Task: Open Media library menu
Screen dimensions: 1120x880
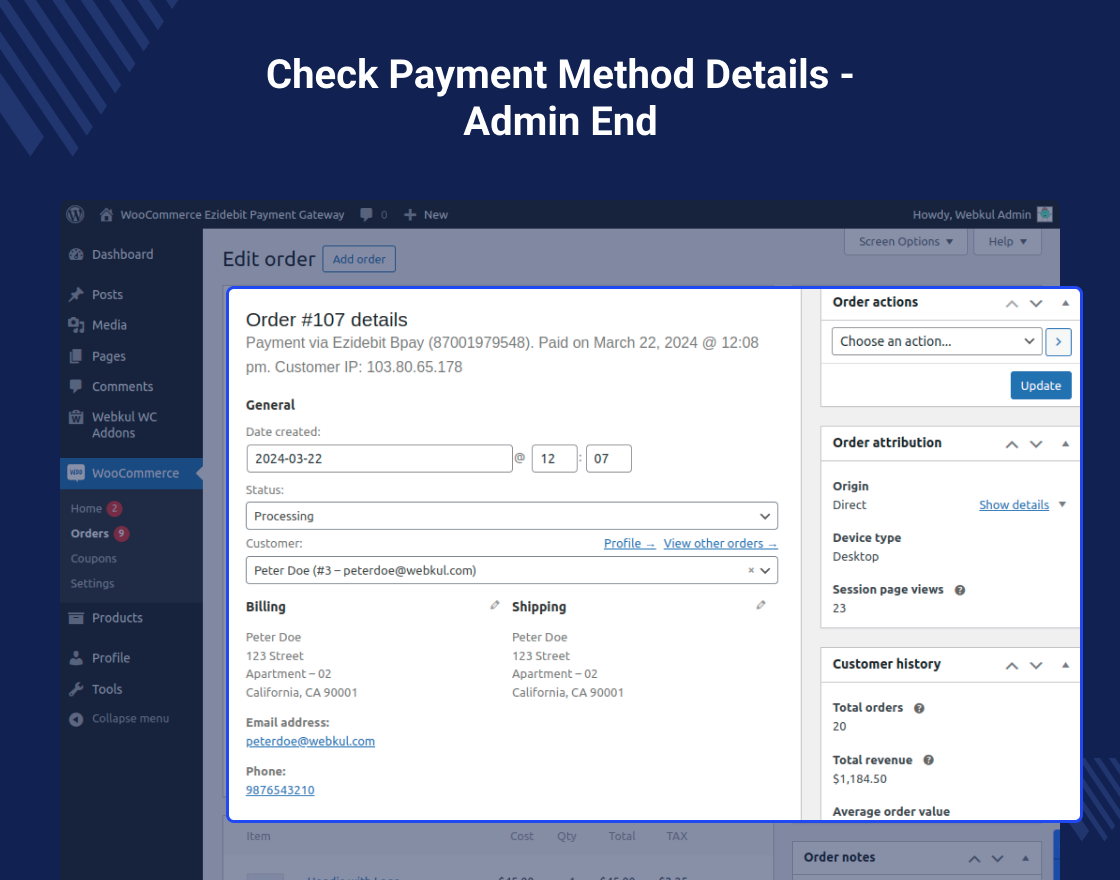Action: (109, 325)
